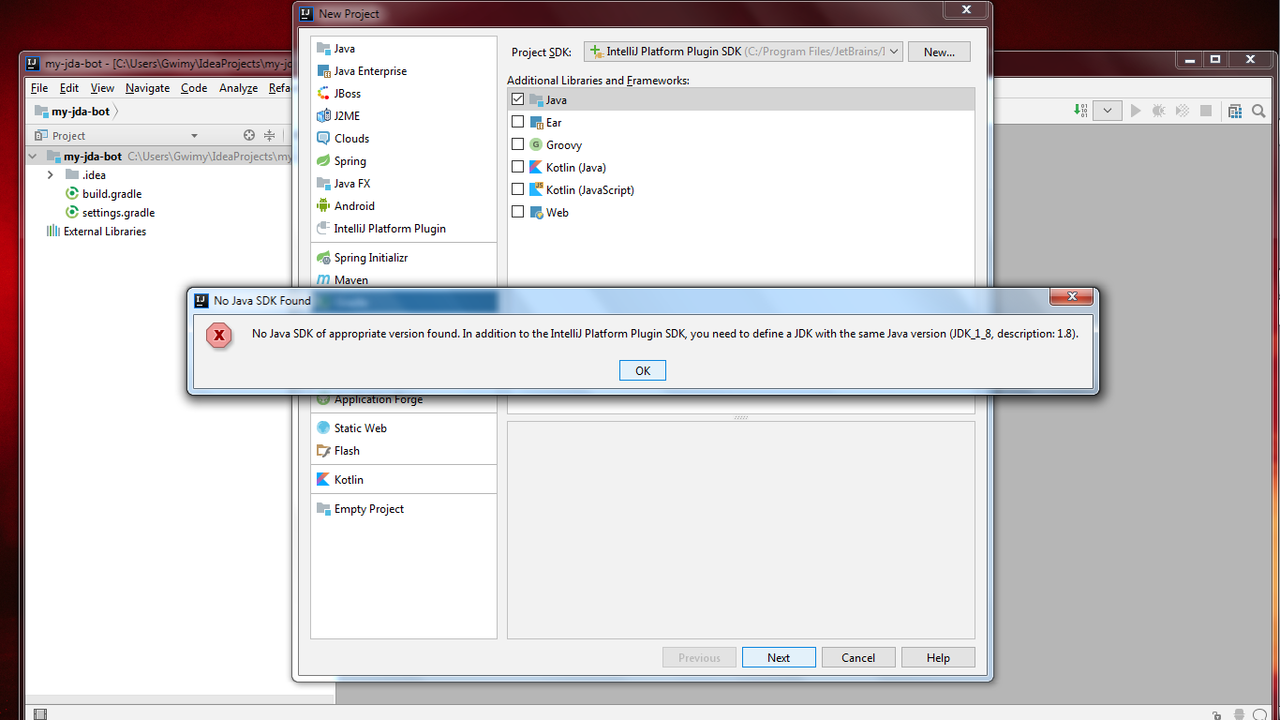Image resolution: width=1280 pixels, height=720 pixels.
Task: Click the Previous button in wizard
Action: click(699, 657)
